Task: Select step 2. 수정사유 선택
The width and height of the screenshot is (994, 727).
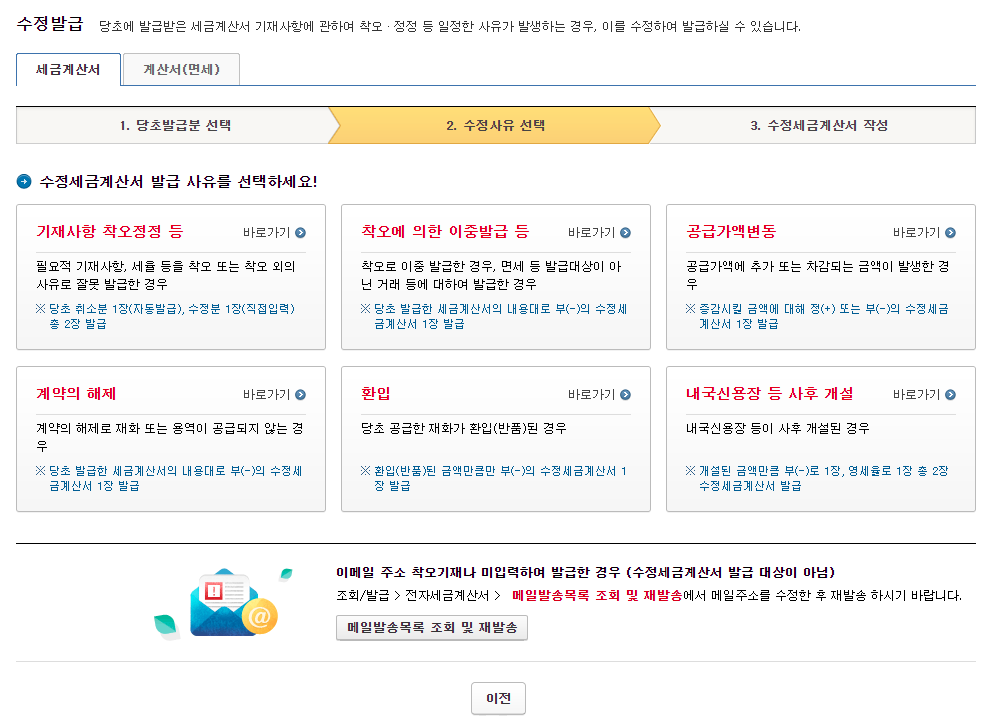Action: tap(495, 125)
